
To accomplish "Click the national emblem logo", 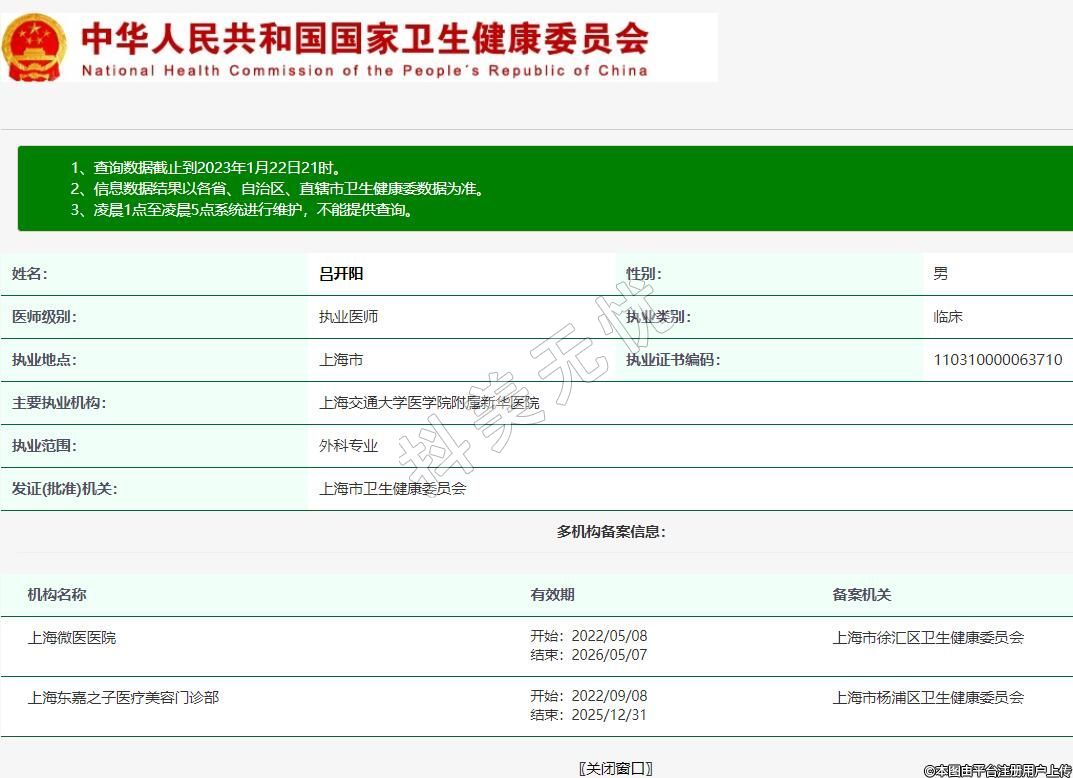I will (x=34, y=47).
